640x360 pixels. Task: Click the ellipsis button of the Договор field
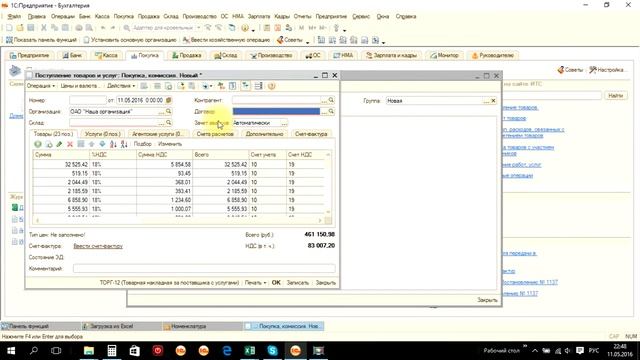point(324,111)
